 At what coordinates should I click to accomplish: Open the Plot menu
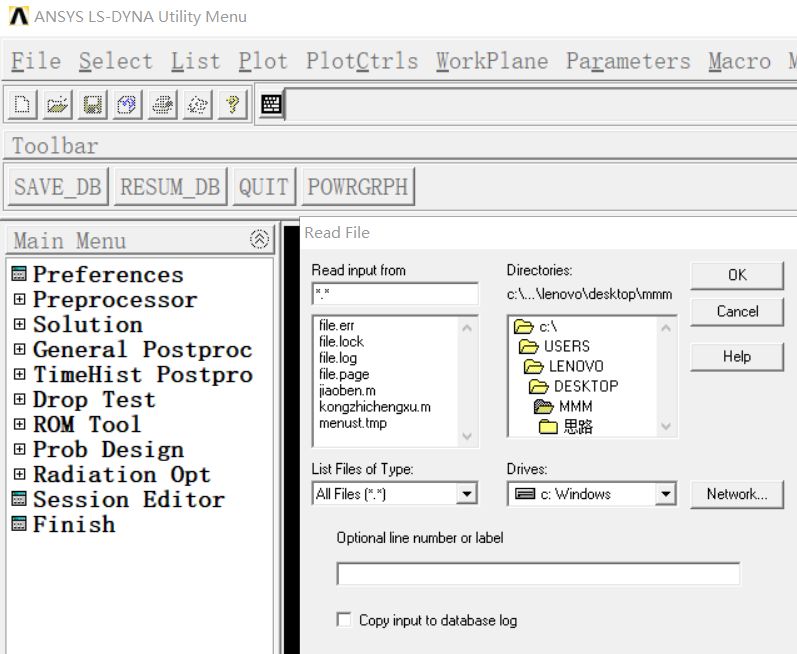click(x=263, y=61)
